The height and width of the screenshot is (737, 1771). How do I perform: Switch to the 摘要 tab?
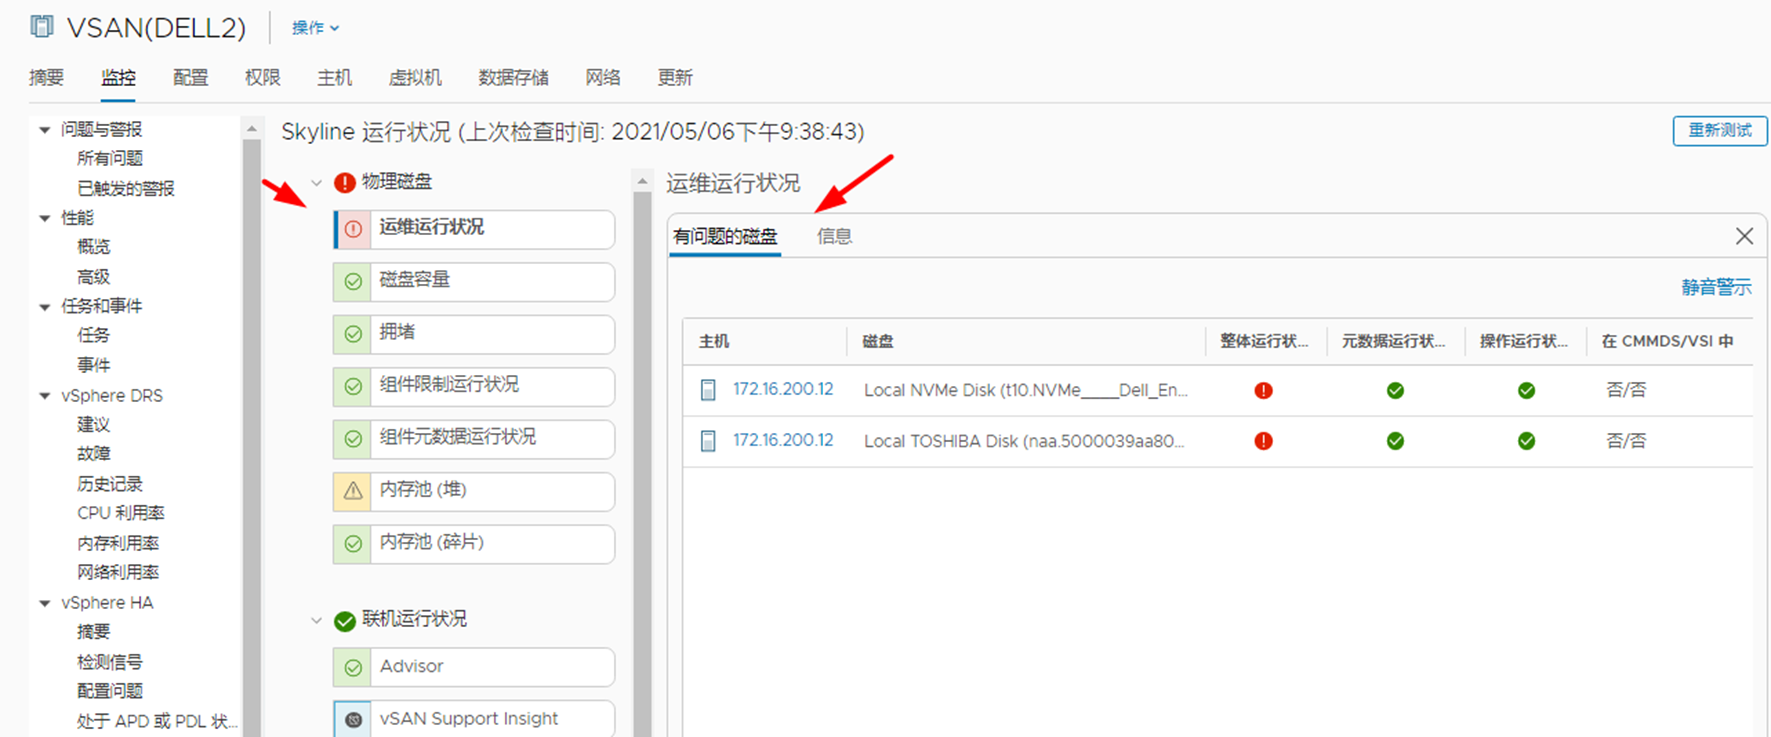click(x=46, y=78)
